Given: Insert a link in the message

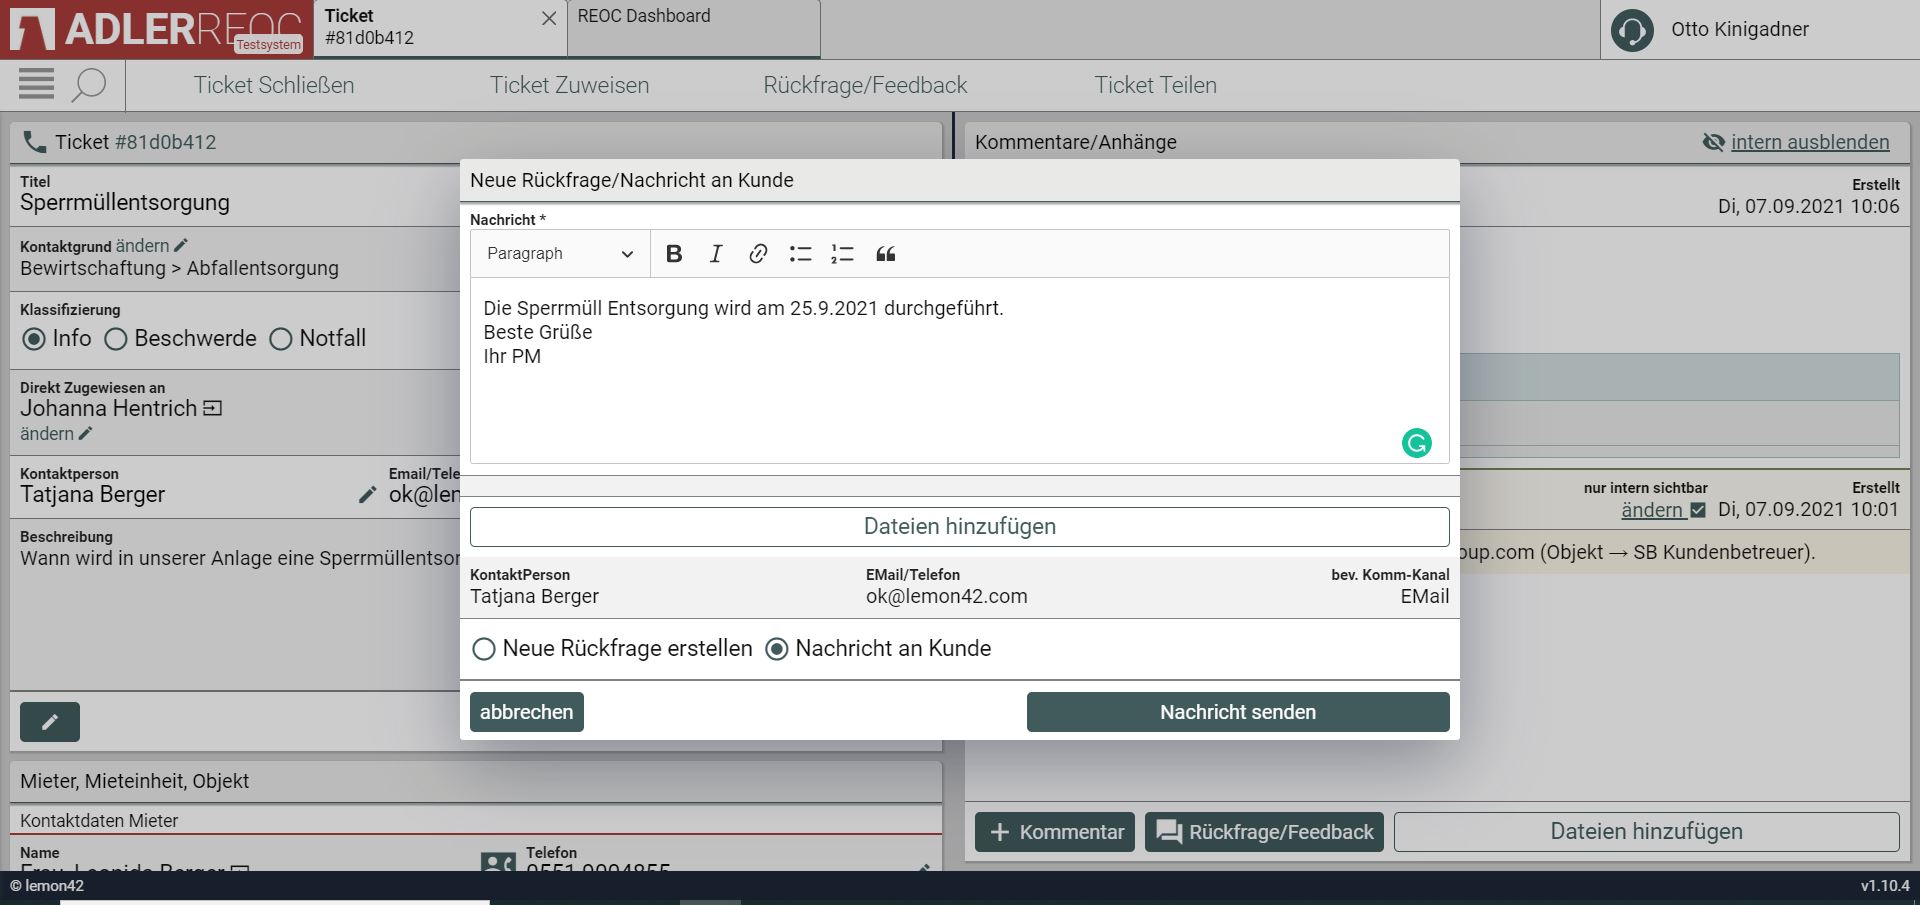Looking at the screenshot, I should [758, 254].
